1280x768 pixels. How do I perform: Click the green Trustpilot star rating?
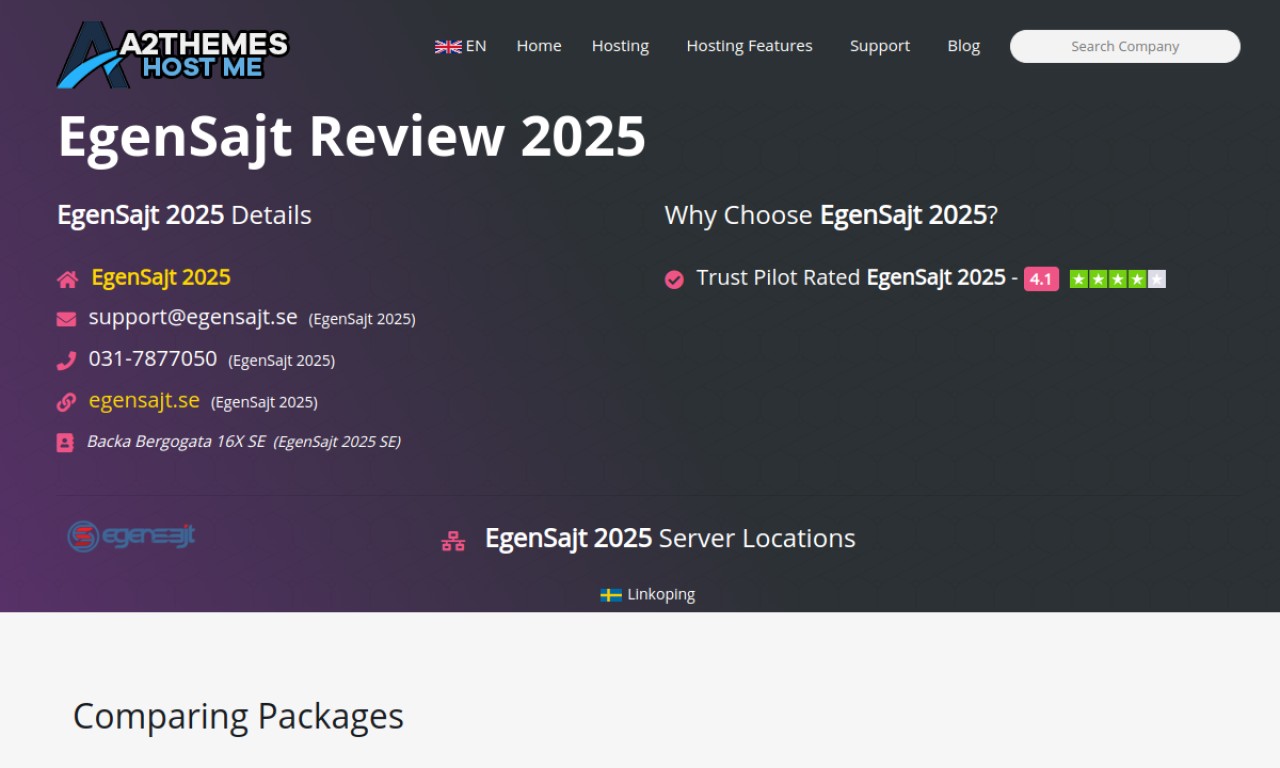pyautogui.click(x=1118, y=279)
